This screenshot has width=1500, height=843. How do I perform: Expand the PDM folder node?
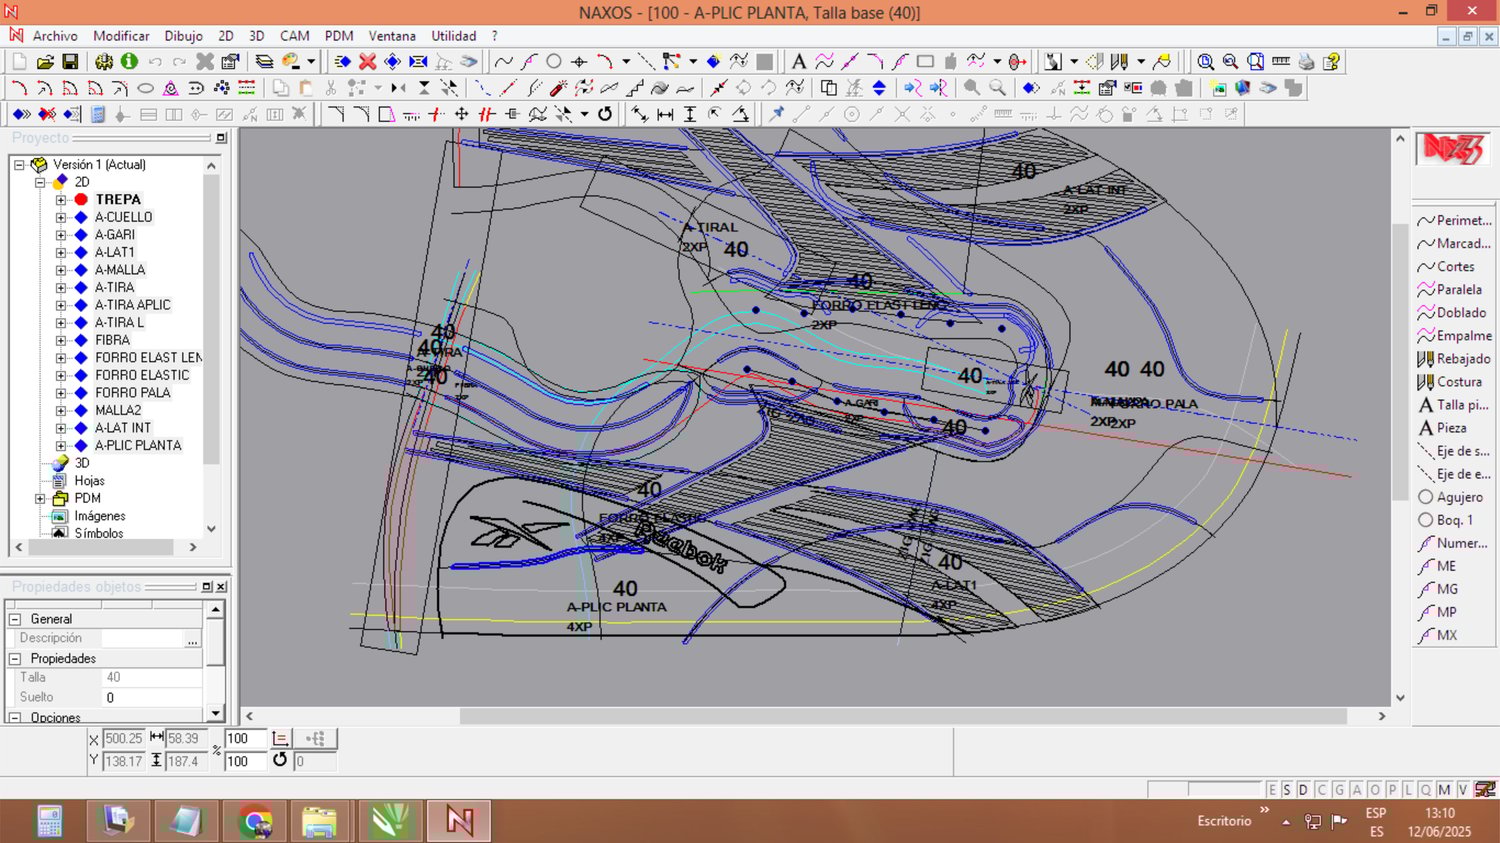tap(40, 498)
